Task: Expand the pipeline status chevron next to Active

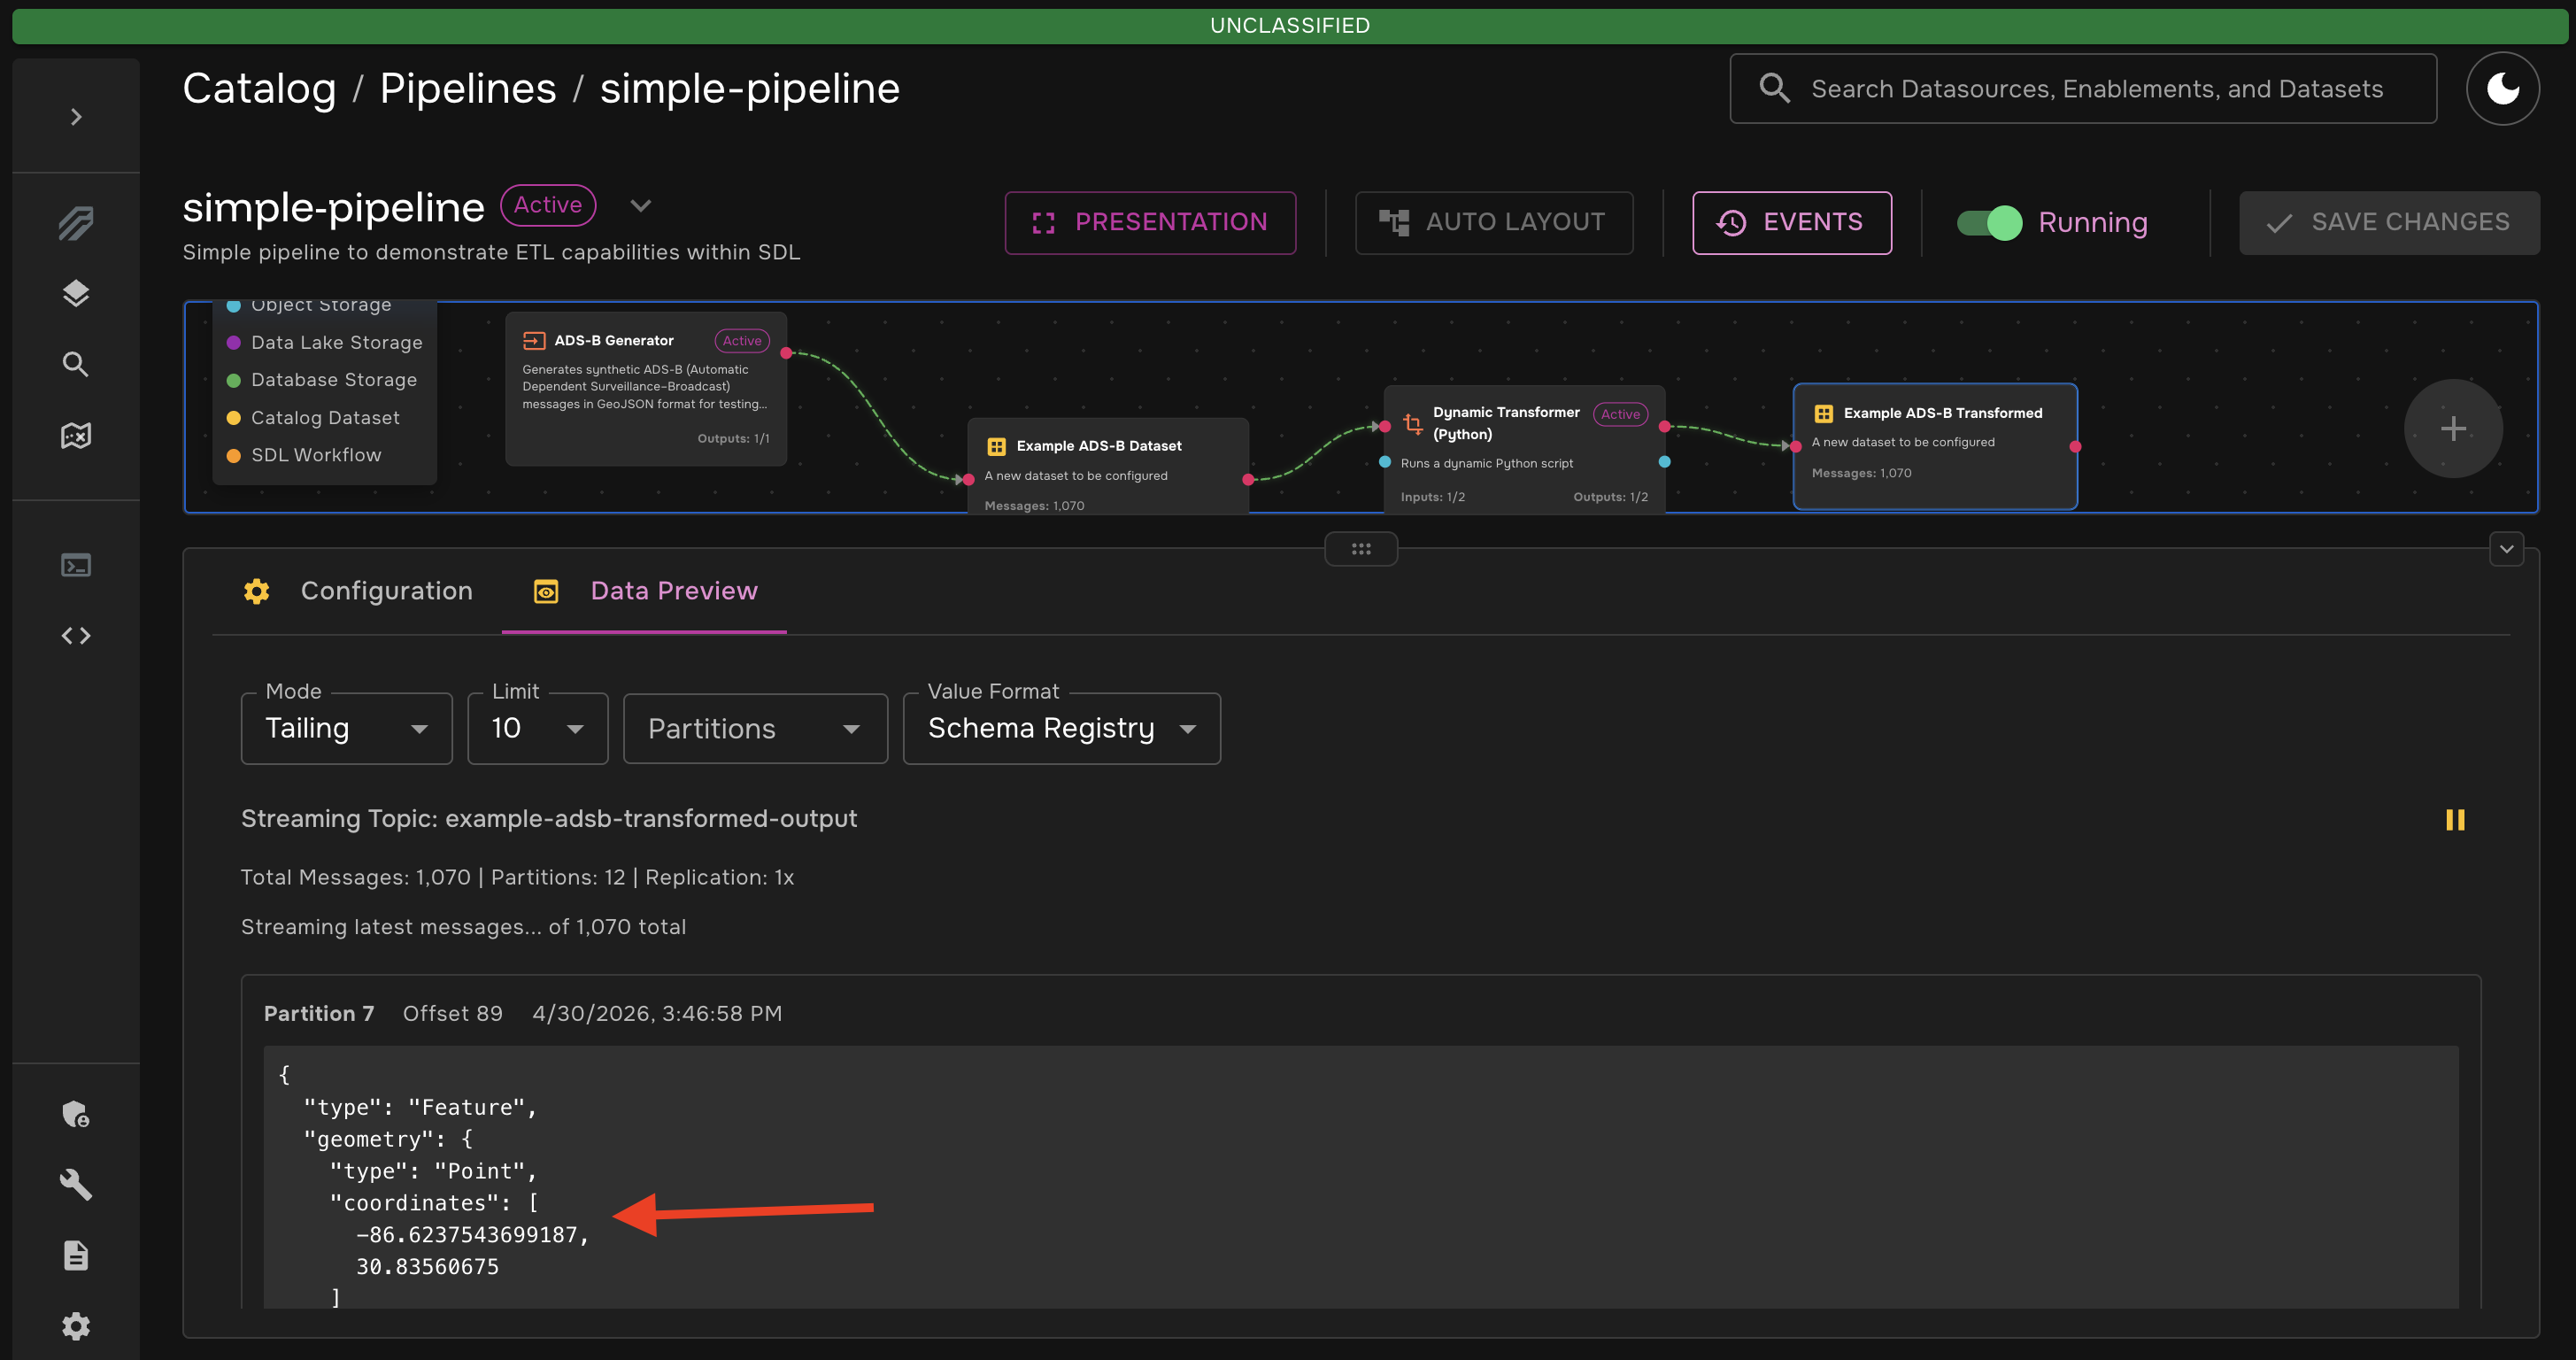Action: [x=641, y=206]
